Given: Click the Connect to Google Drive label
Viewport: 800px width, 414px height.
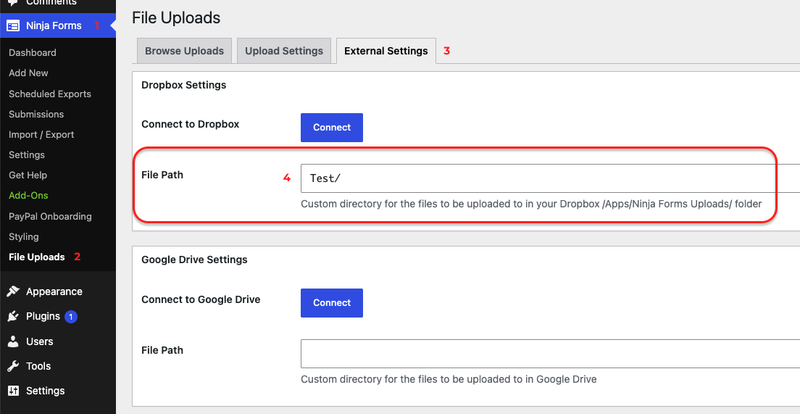Looking at the screenshot, I should 201,299.
